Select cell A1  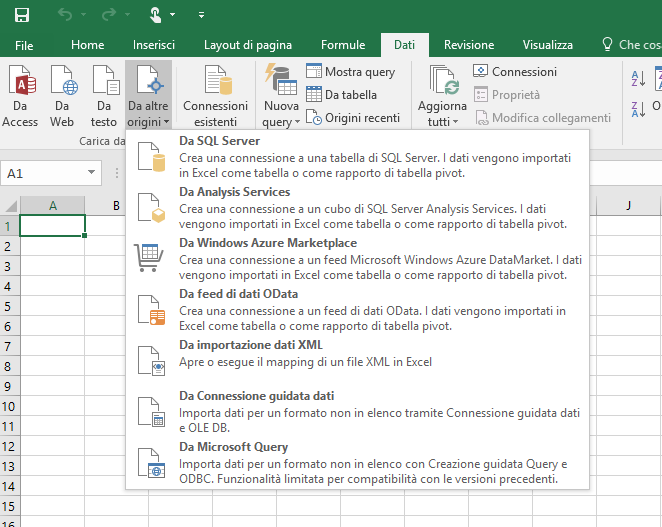point(52,225)
